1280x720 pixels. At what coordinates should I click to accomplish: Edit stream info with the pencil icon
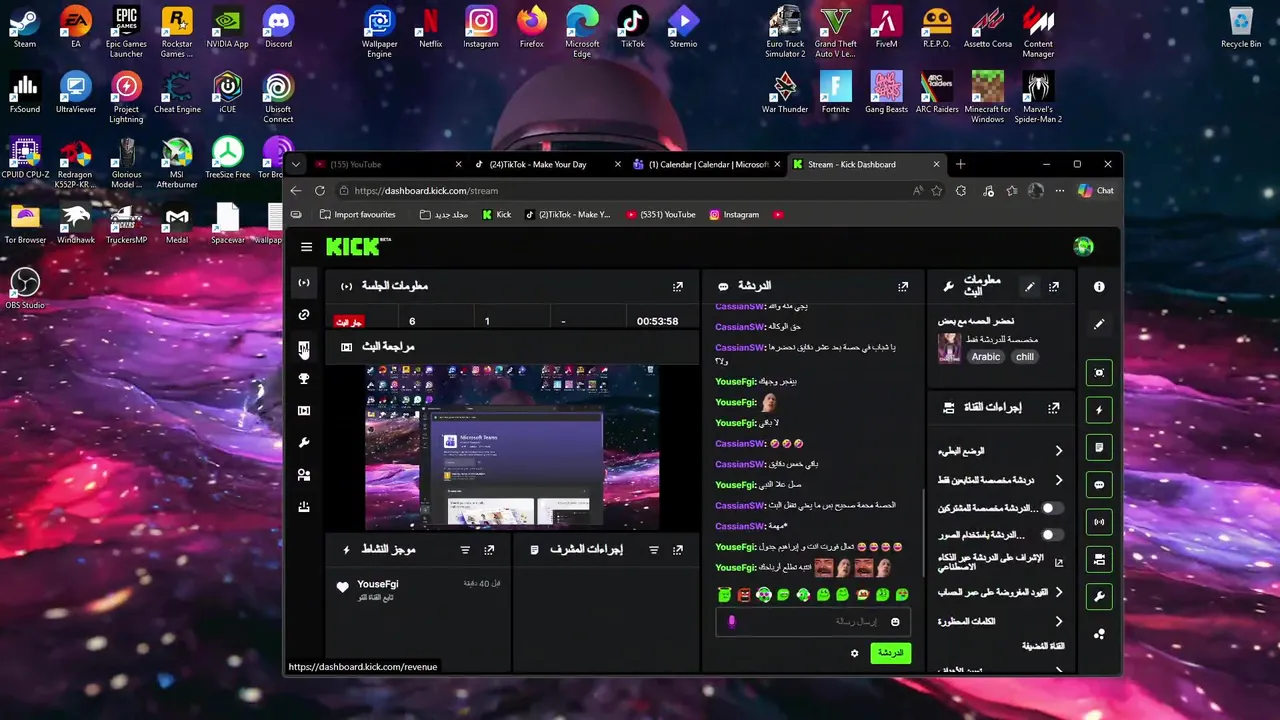click(x=1029, y=286)
